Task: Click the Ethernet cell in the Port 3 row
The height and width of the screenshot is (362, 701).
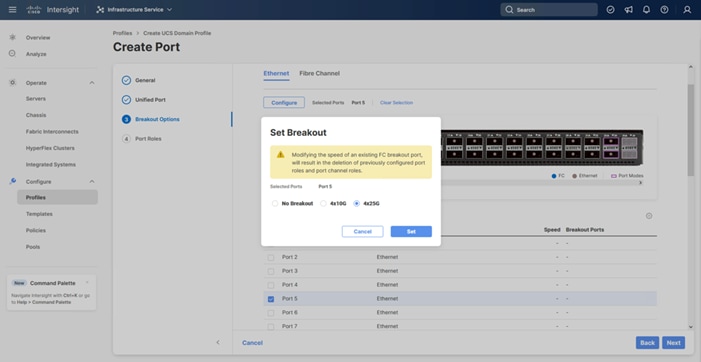Action: [387, 271]
